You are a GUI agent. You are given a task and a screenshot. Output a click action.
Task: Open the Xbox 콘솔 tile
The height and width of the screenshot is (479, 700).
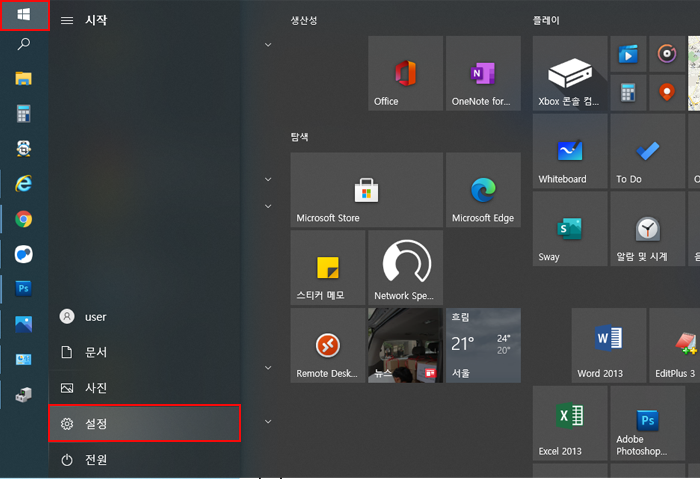[x=570, y=73]
